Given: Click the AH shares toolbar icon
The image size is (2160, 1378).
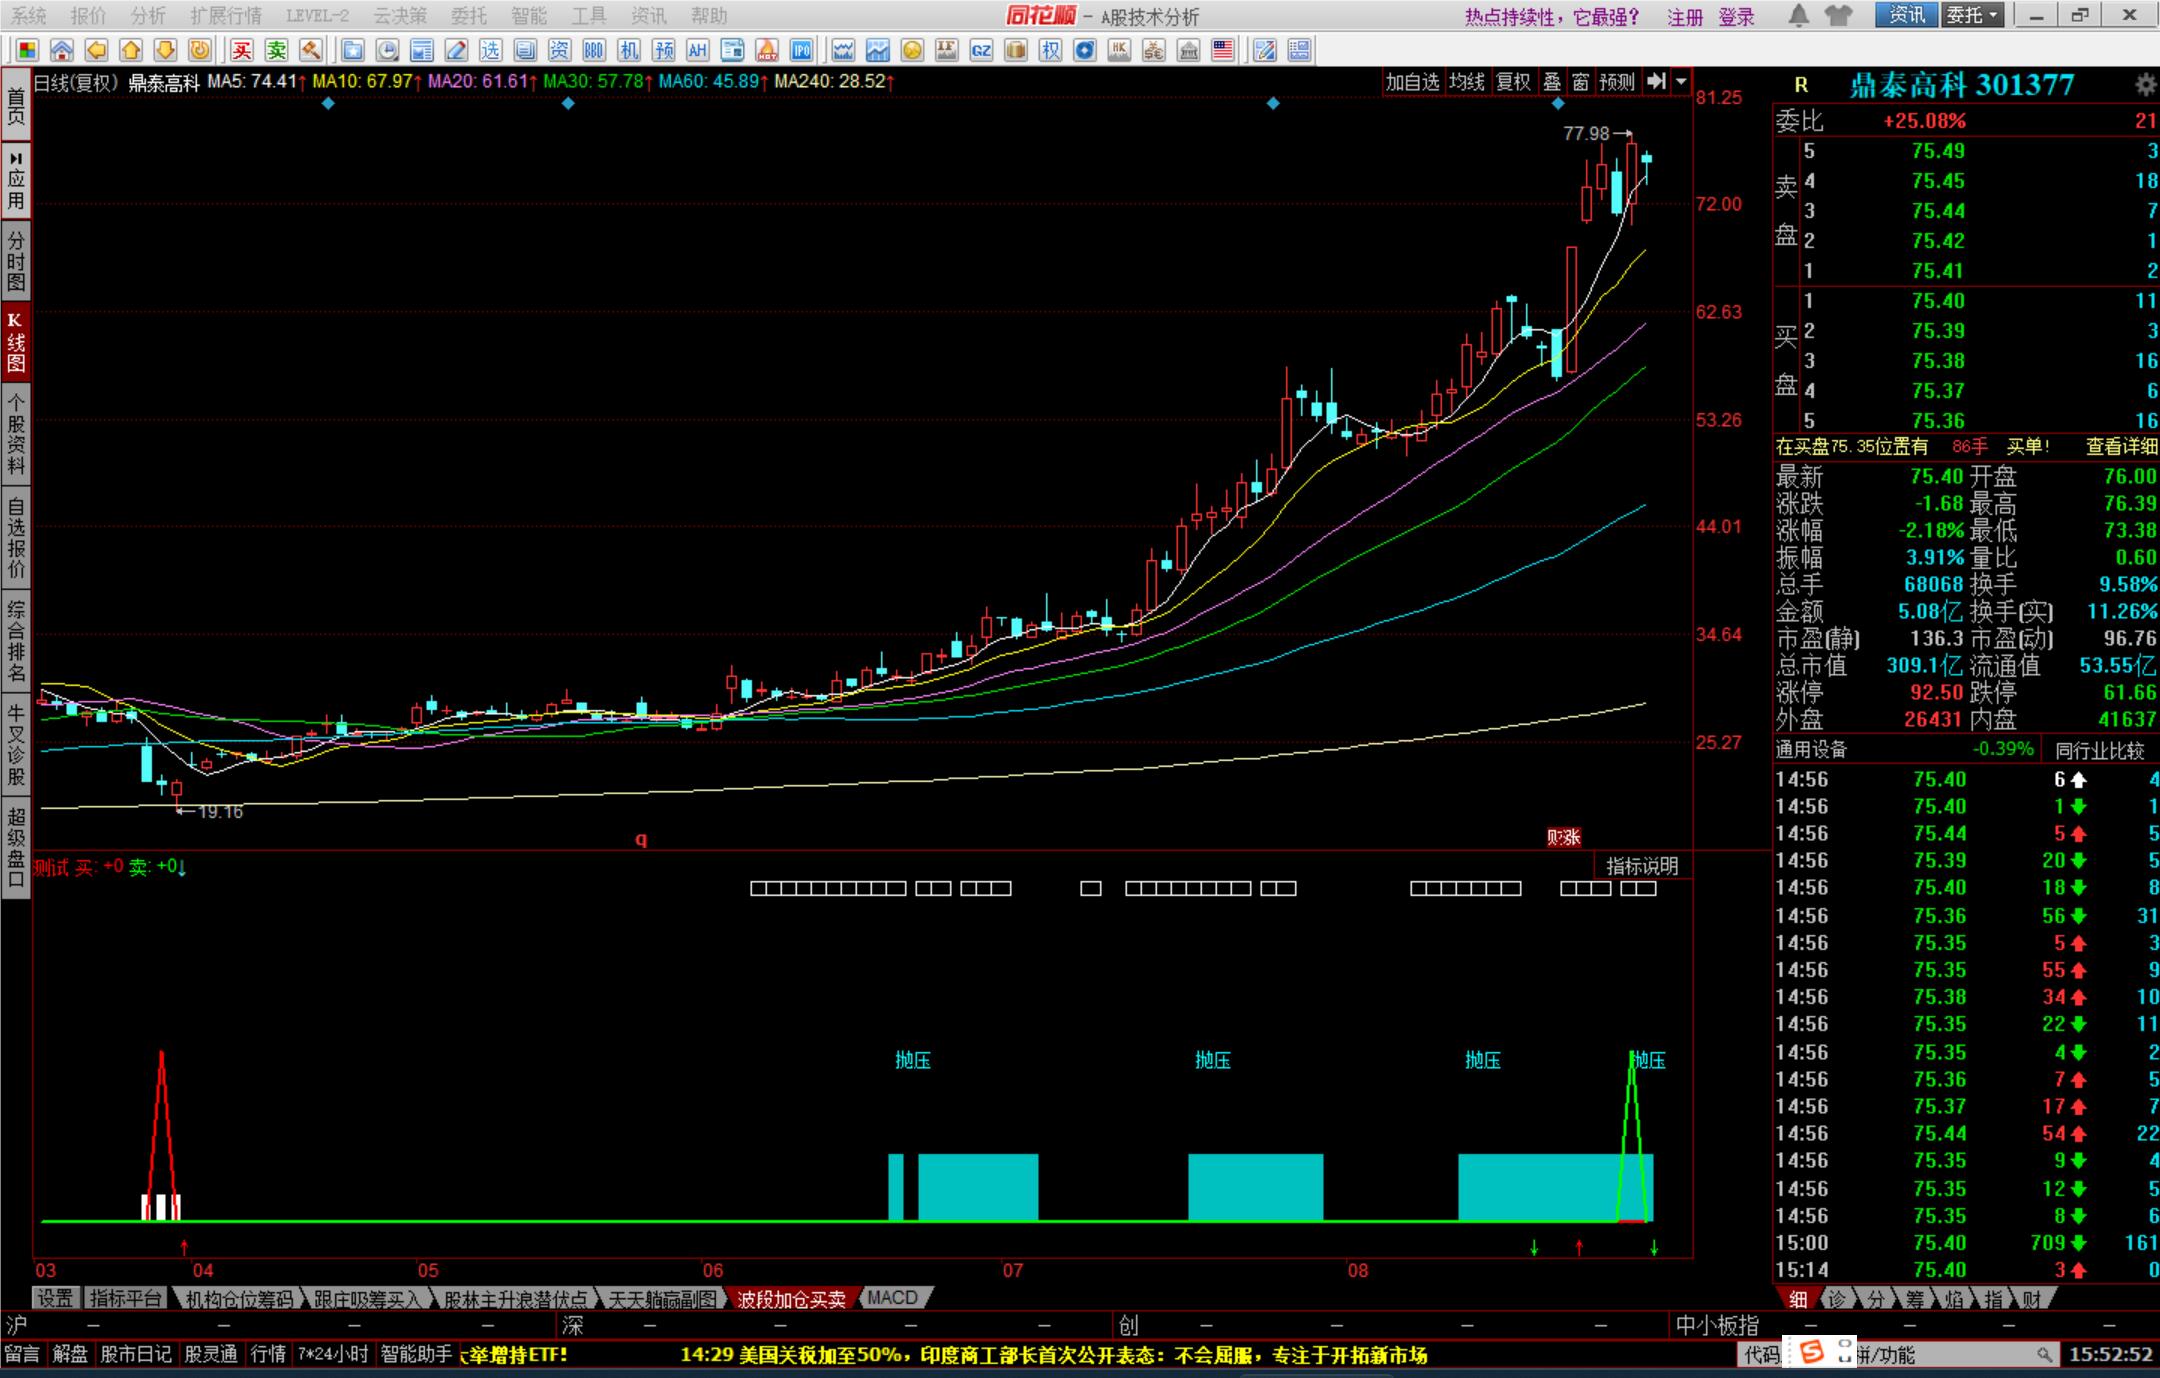Looking at the screenshot, I should [697, 50].
